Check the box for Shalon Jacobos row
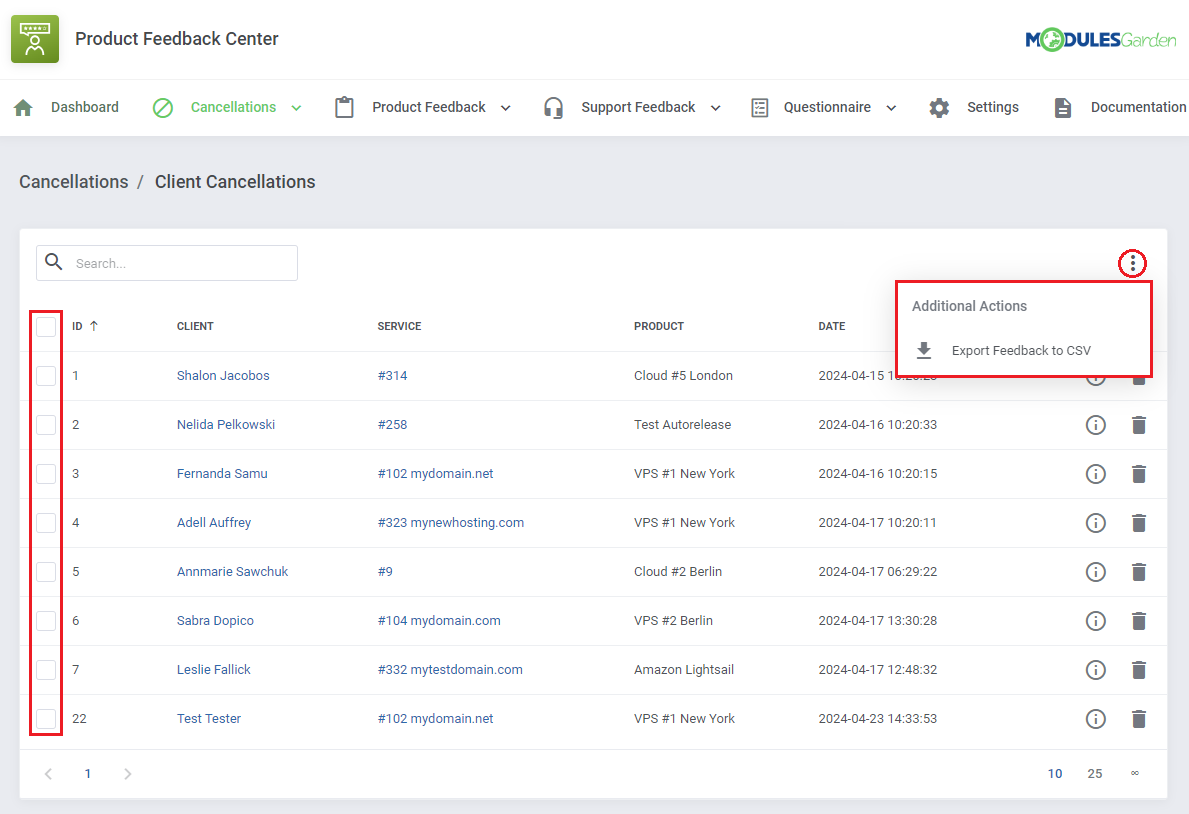This screenshot has height=814, width=1189. tap(46, 376)
